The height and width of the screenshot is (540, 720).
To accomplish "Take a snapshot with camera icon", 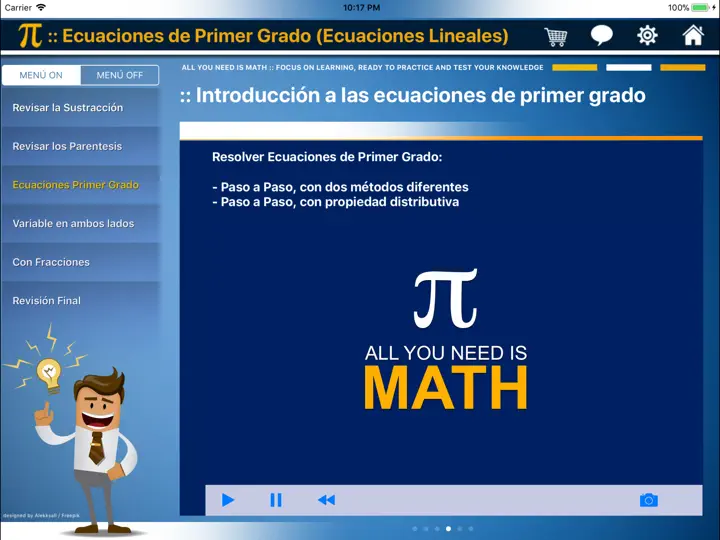I will coord(648,500).
